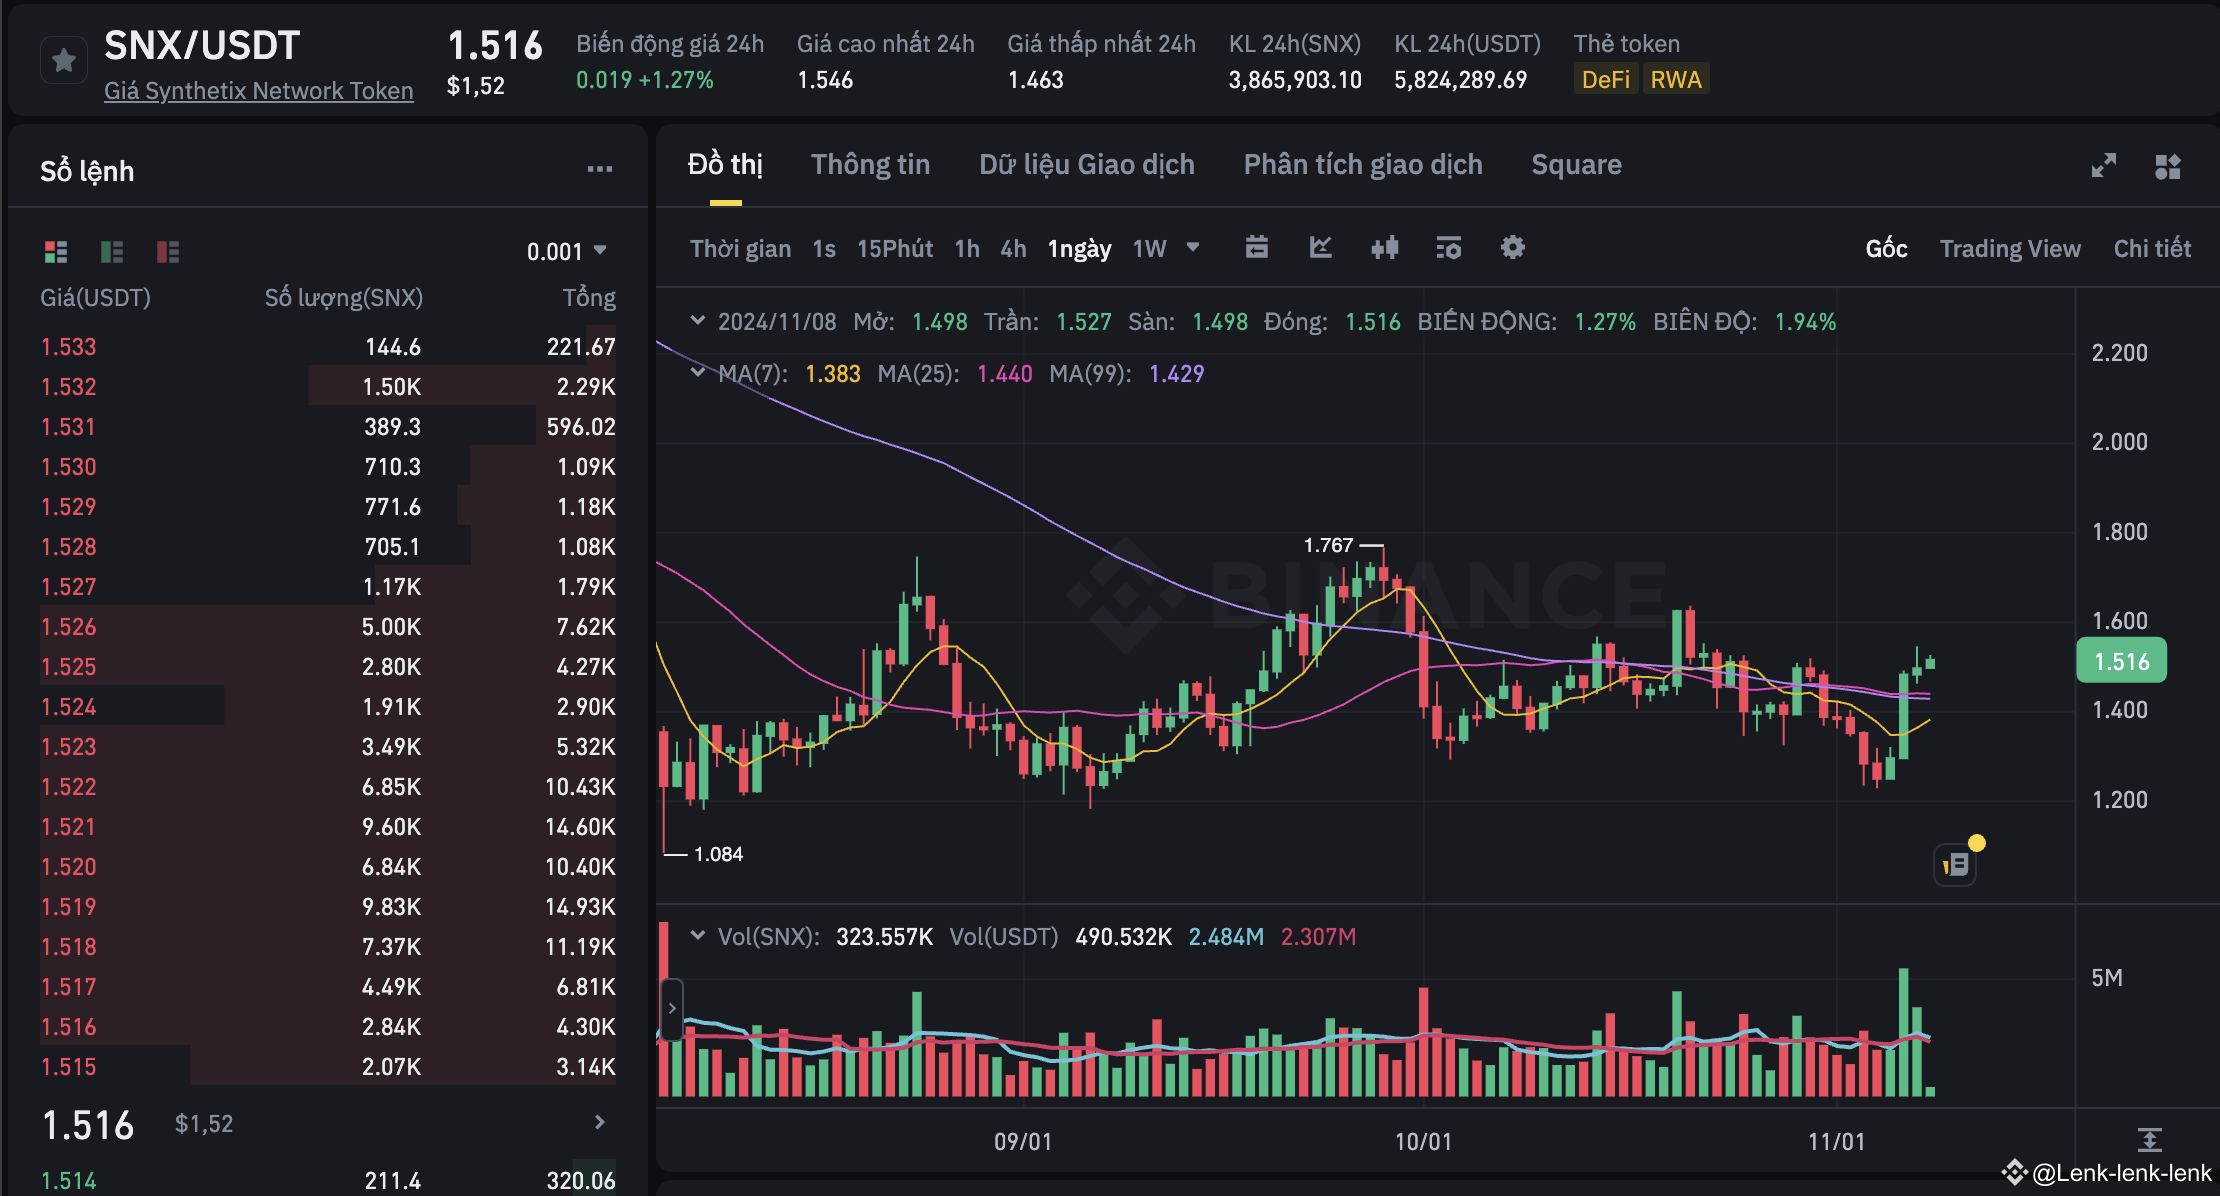Image resolution: width=2220 pixels, height=1196 pixels.
Task: Open chart settings via the gear icon
Action: pyautogui.click(x=1512, y=248)
